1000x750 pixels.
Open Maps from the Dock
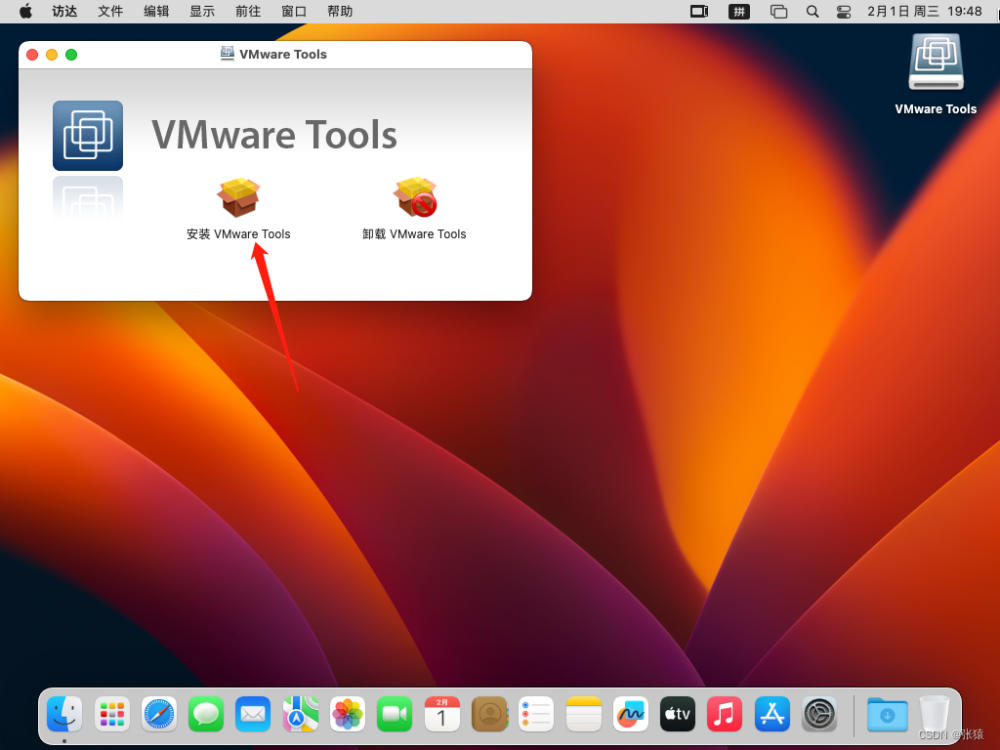(x=300, y=714)
